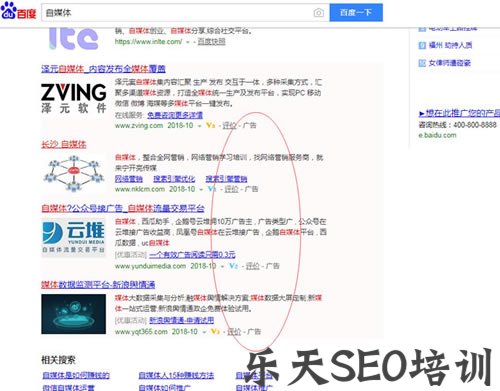
Task: Open 新浪舆情通-申请试用 promo link
Action: pos(181,320)
